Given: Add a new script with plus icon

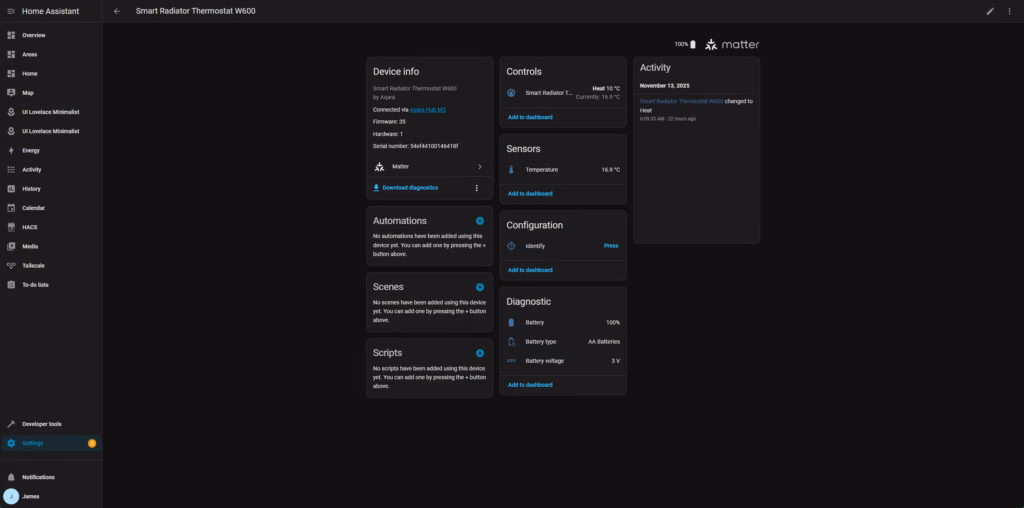Looking at the screenshot, I should tap(480, 353).
